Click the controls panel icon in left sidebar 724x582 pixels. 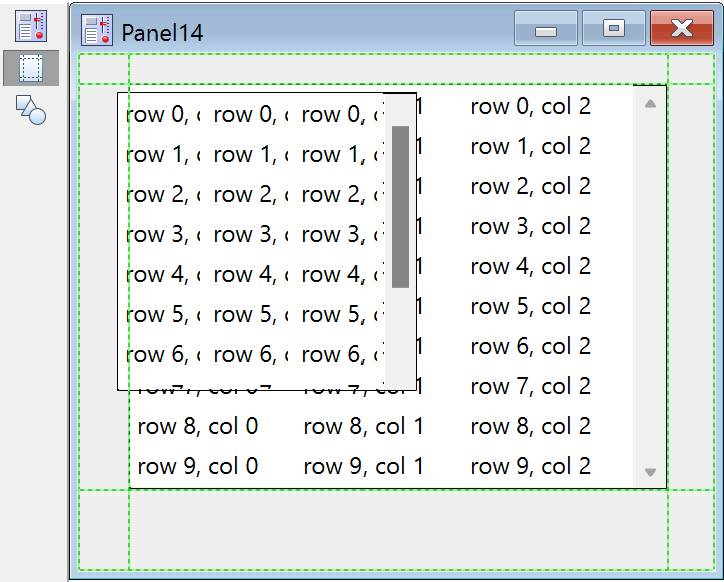click(x=31, y=25)
